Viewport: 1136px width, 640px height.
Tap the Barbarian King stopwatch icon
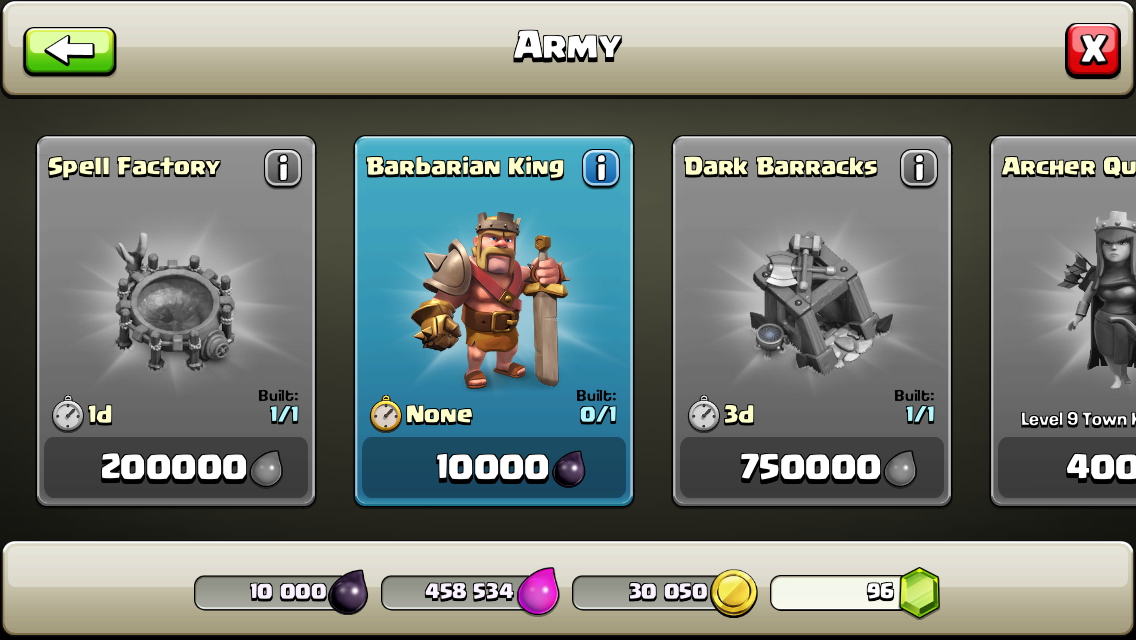coord(385,414)
